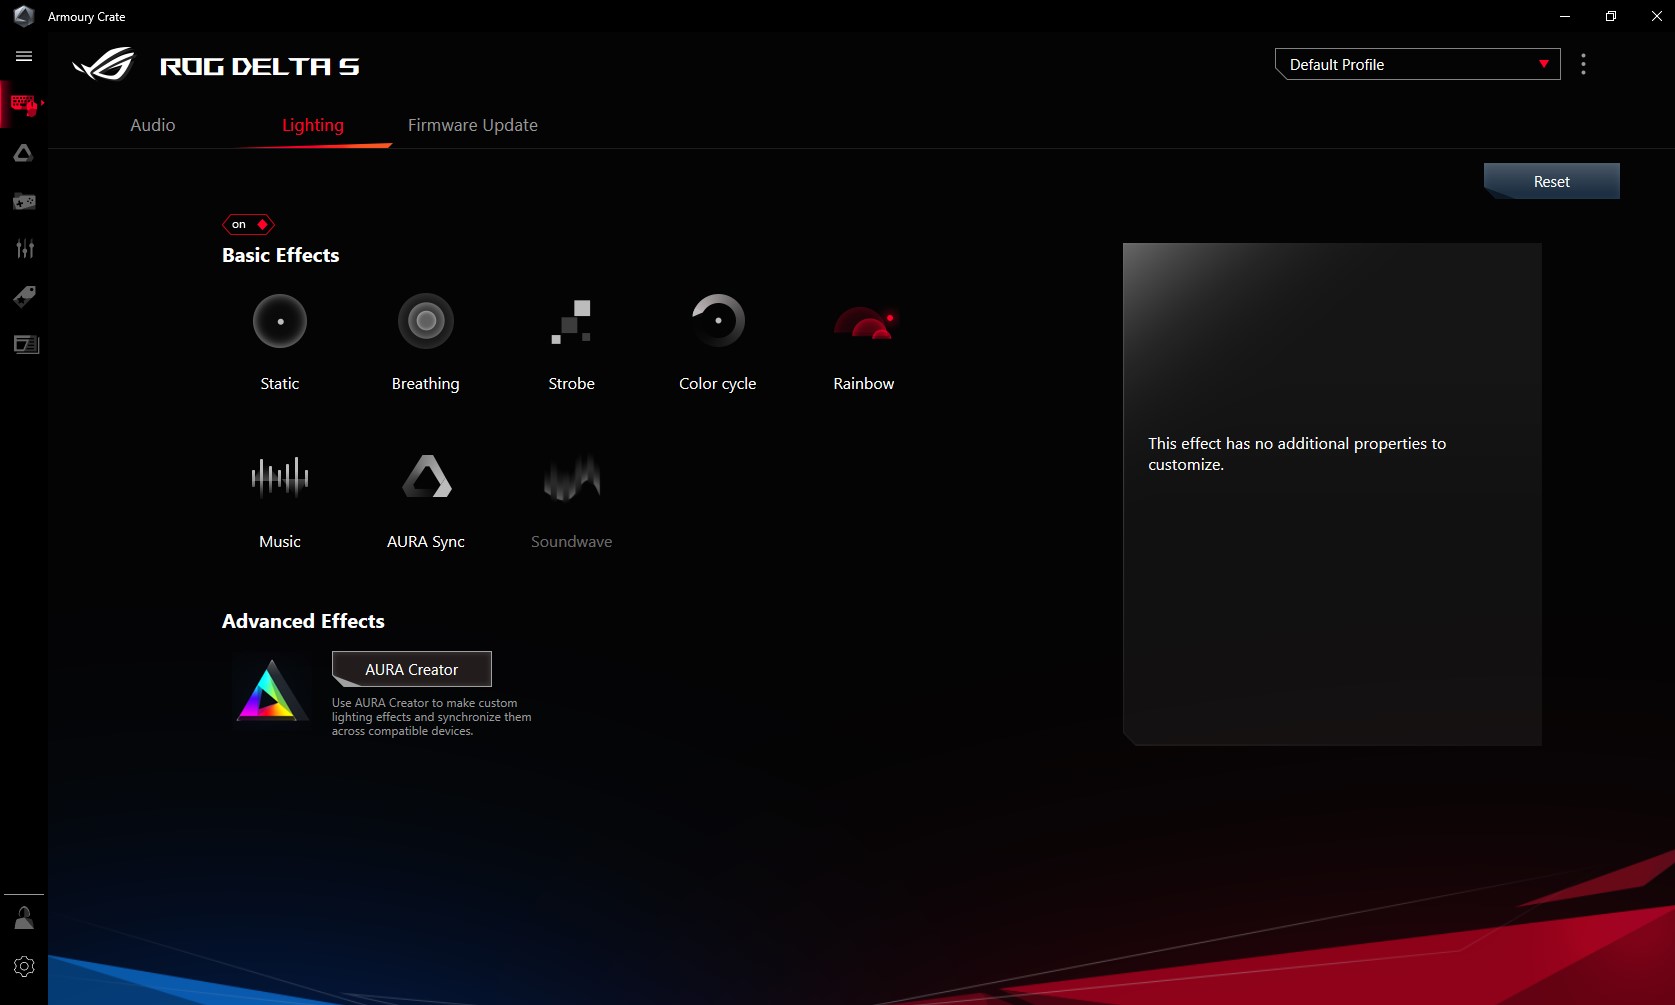The height and width of the screenshot is (1005, 1675).
Task: Select the AURA Sync effect icon
Action: [426, 476]
